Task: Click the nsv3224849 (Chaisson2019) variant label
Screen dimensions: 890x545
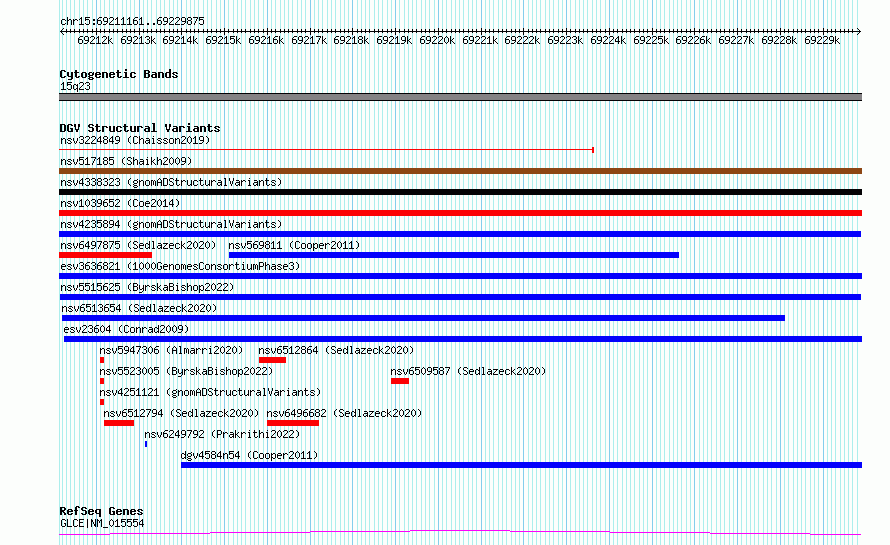Action: pyautogui.click(x=135, y=140)
